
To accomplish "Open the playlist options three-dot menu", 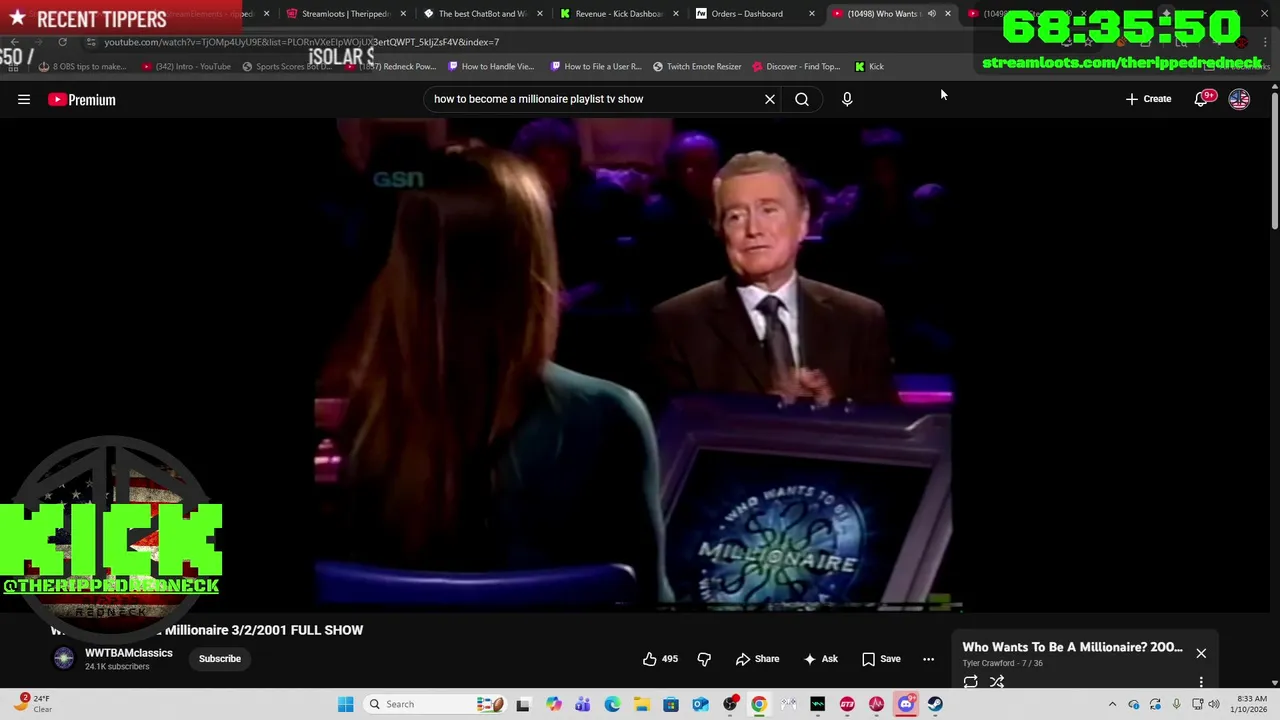I will click(x=1201, y=682).
